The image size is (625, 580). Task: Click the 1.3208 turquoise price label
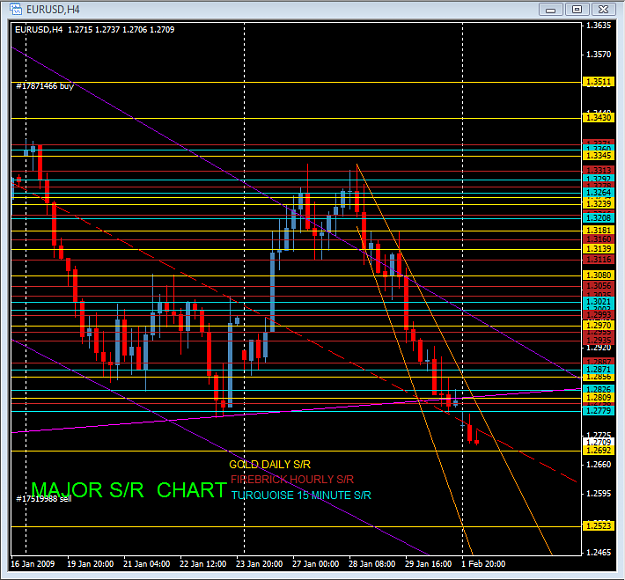point(598,218)
